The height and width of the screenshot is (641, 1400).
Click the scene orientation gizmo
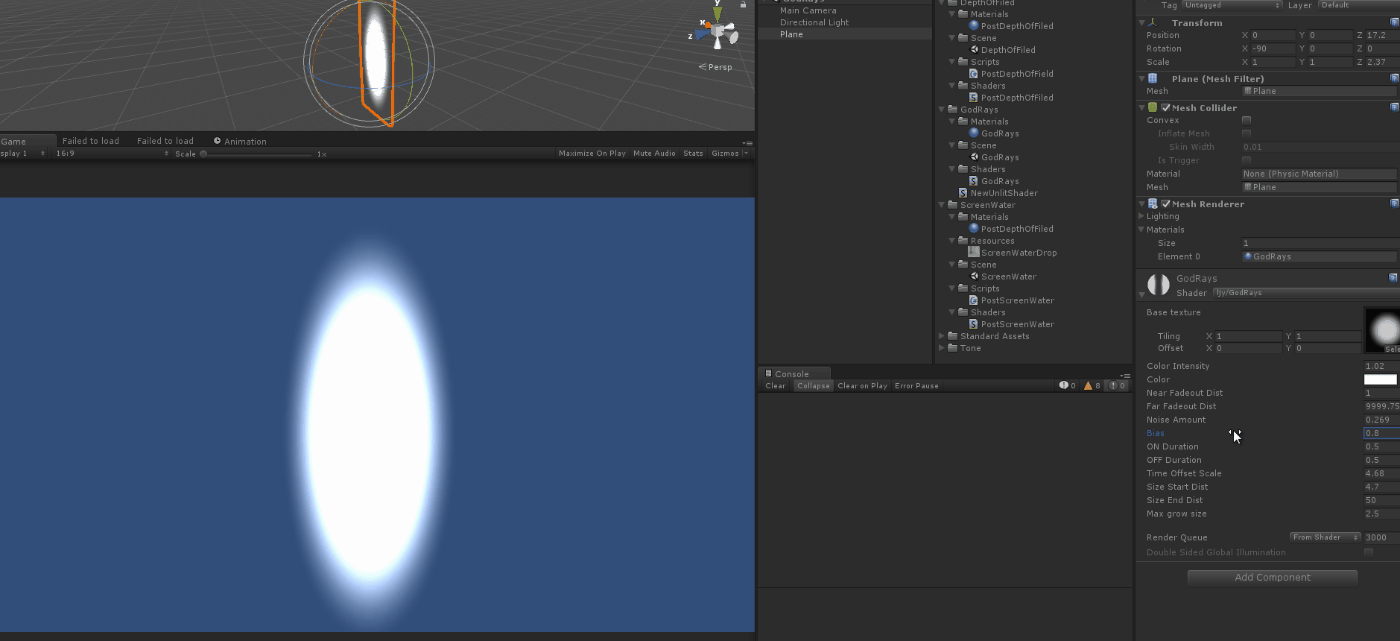click(718, 32)
